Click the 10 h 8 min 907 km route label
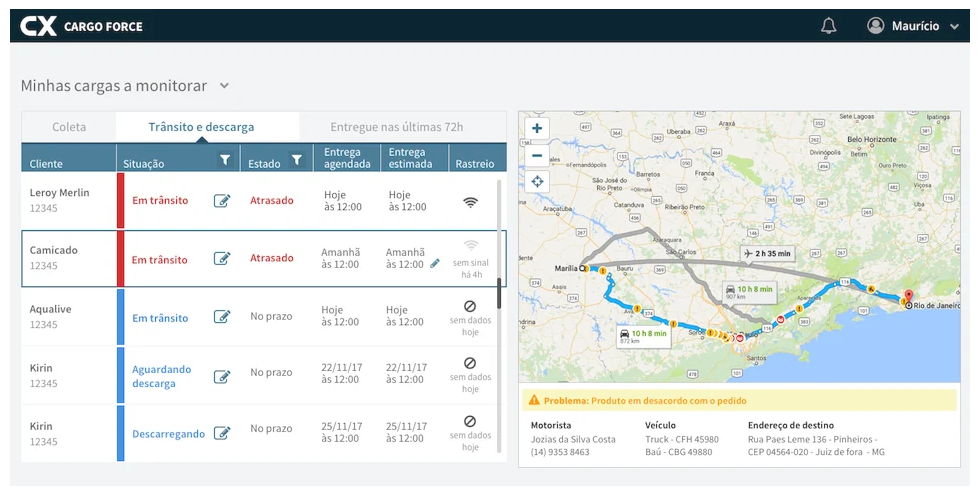Viewport: 978px width, 497px height. [x=749, y=292]
